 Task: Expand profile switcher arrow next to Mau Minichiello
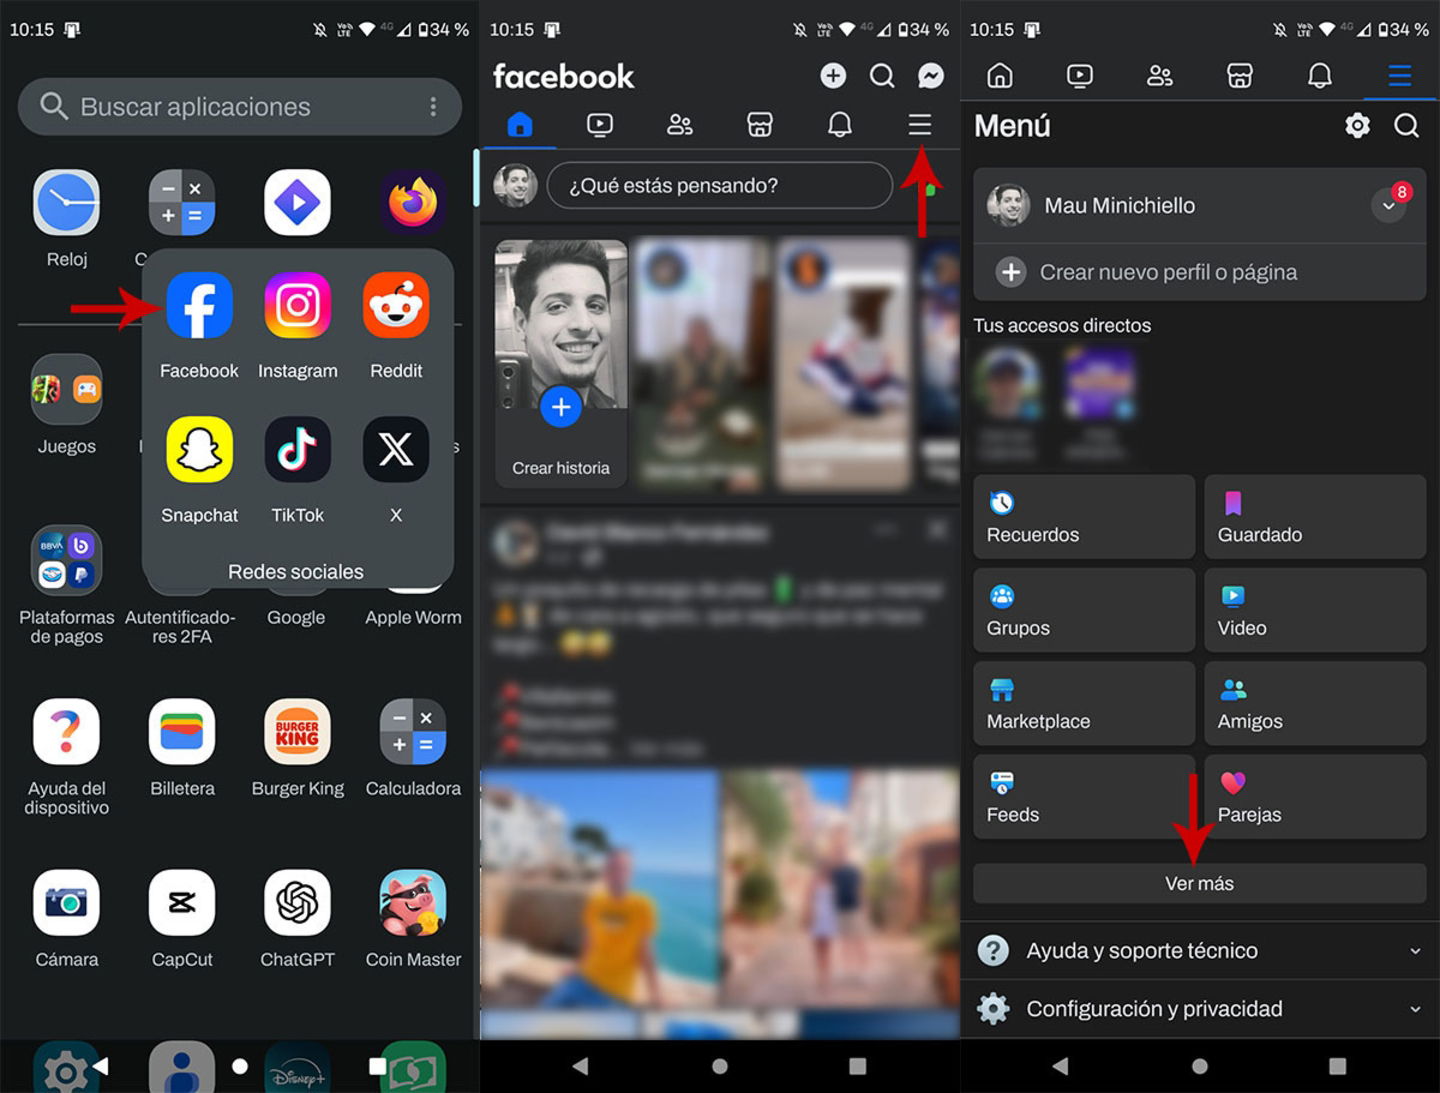(x=1389, y=206)
